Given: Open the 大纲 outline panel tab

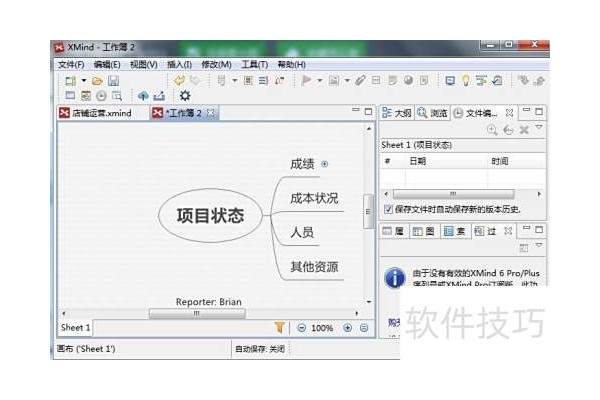Looking at the screenshot, I should tap(396, 113).
